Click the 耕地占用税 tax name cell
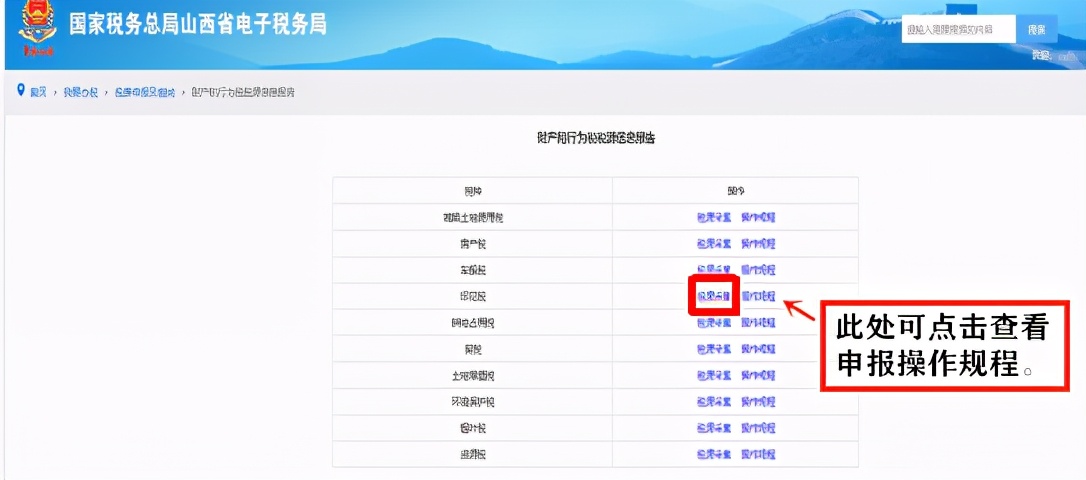The width and height of the screenshot is (1086, 480). click(472, 322)
